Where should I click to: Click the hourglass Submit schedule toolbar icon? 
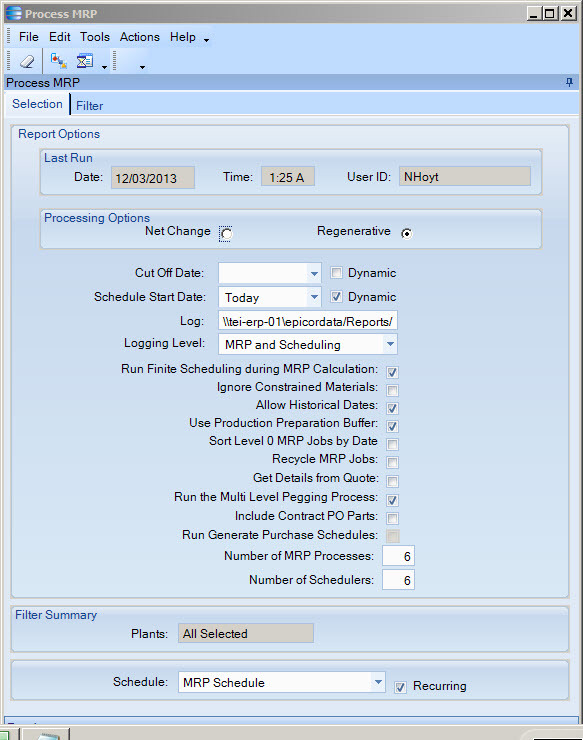(x=85, y=61)
